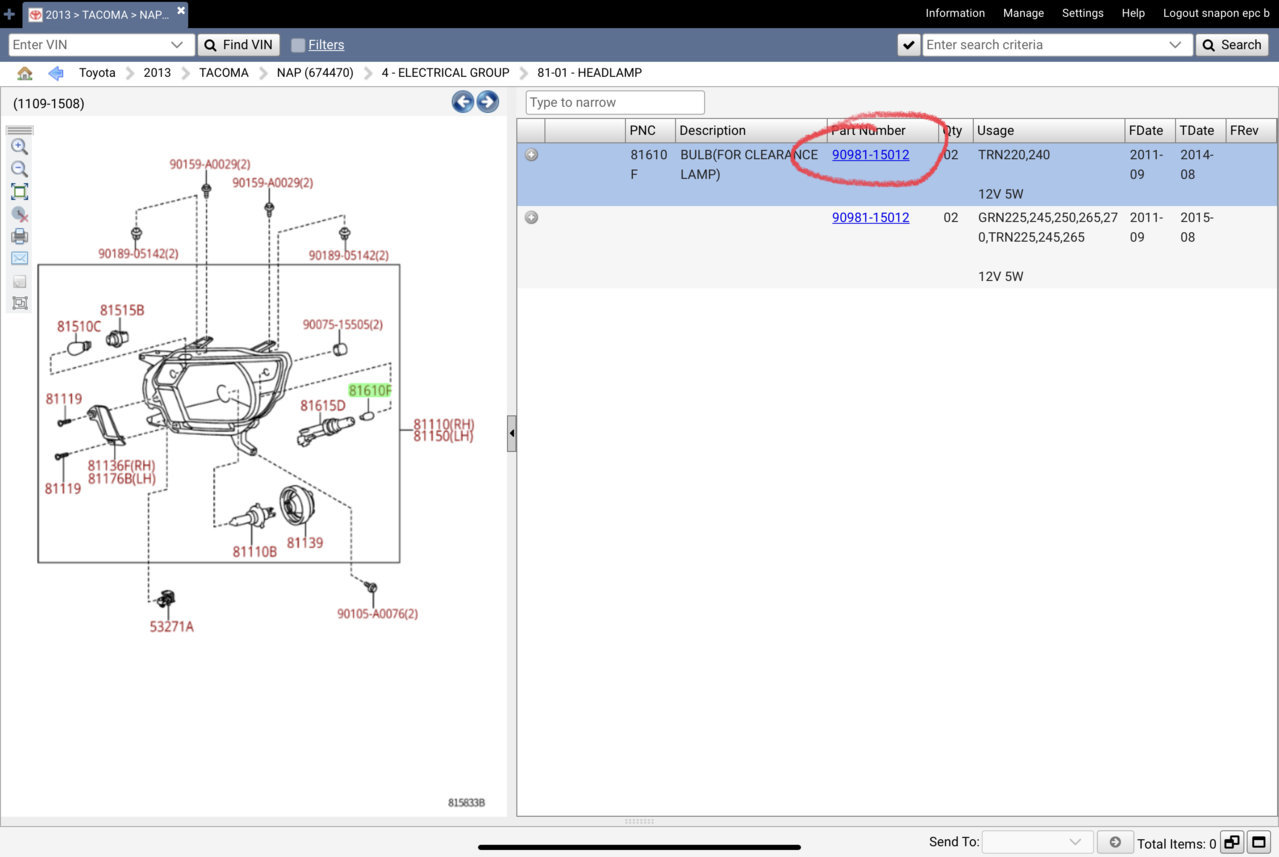Click the overlapping-windows icon next to Total Items
The image size is (1279, 857).
[1232, 842]
